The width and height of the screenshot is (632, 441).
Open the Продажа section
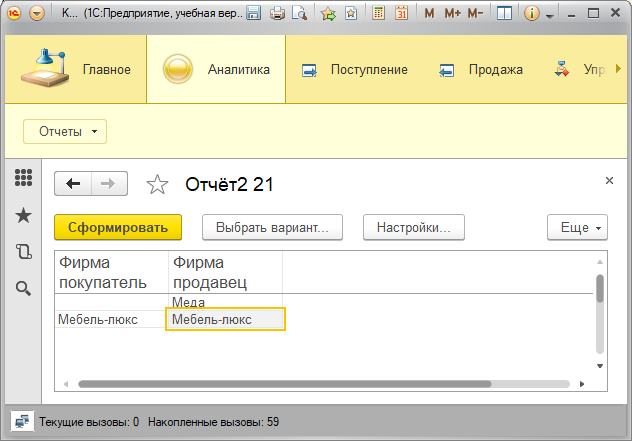(481, 70)
